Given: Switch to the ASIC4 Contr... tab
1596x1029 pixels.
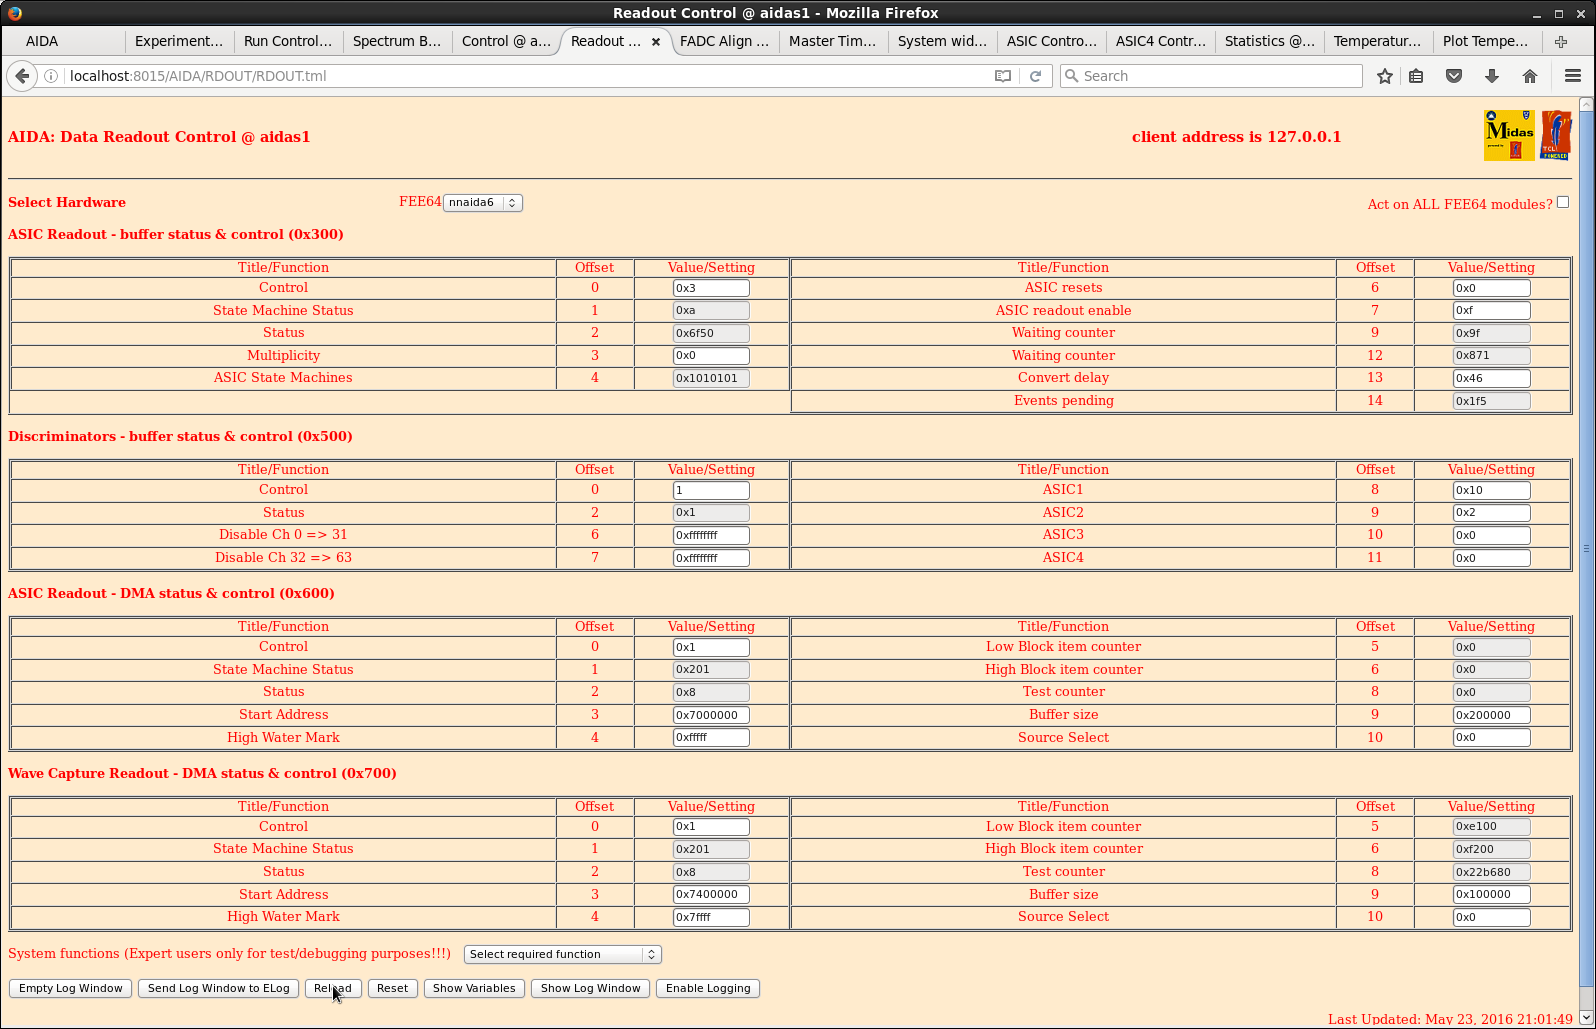Looking at the screenshot, I should 1160,41.
